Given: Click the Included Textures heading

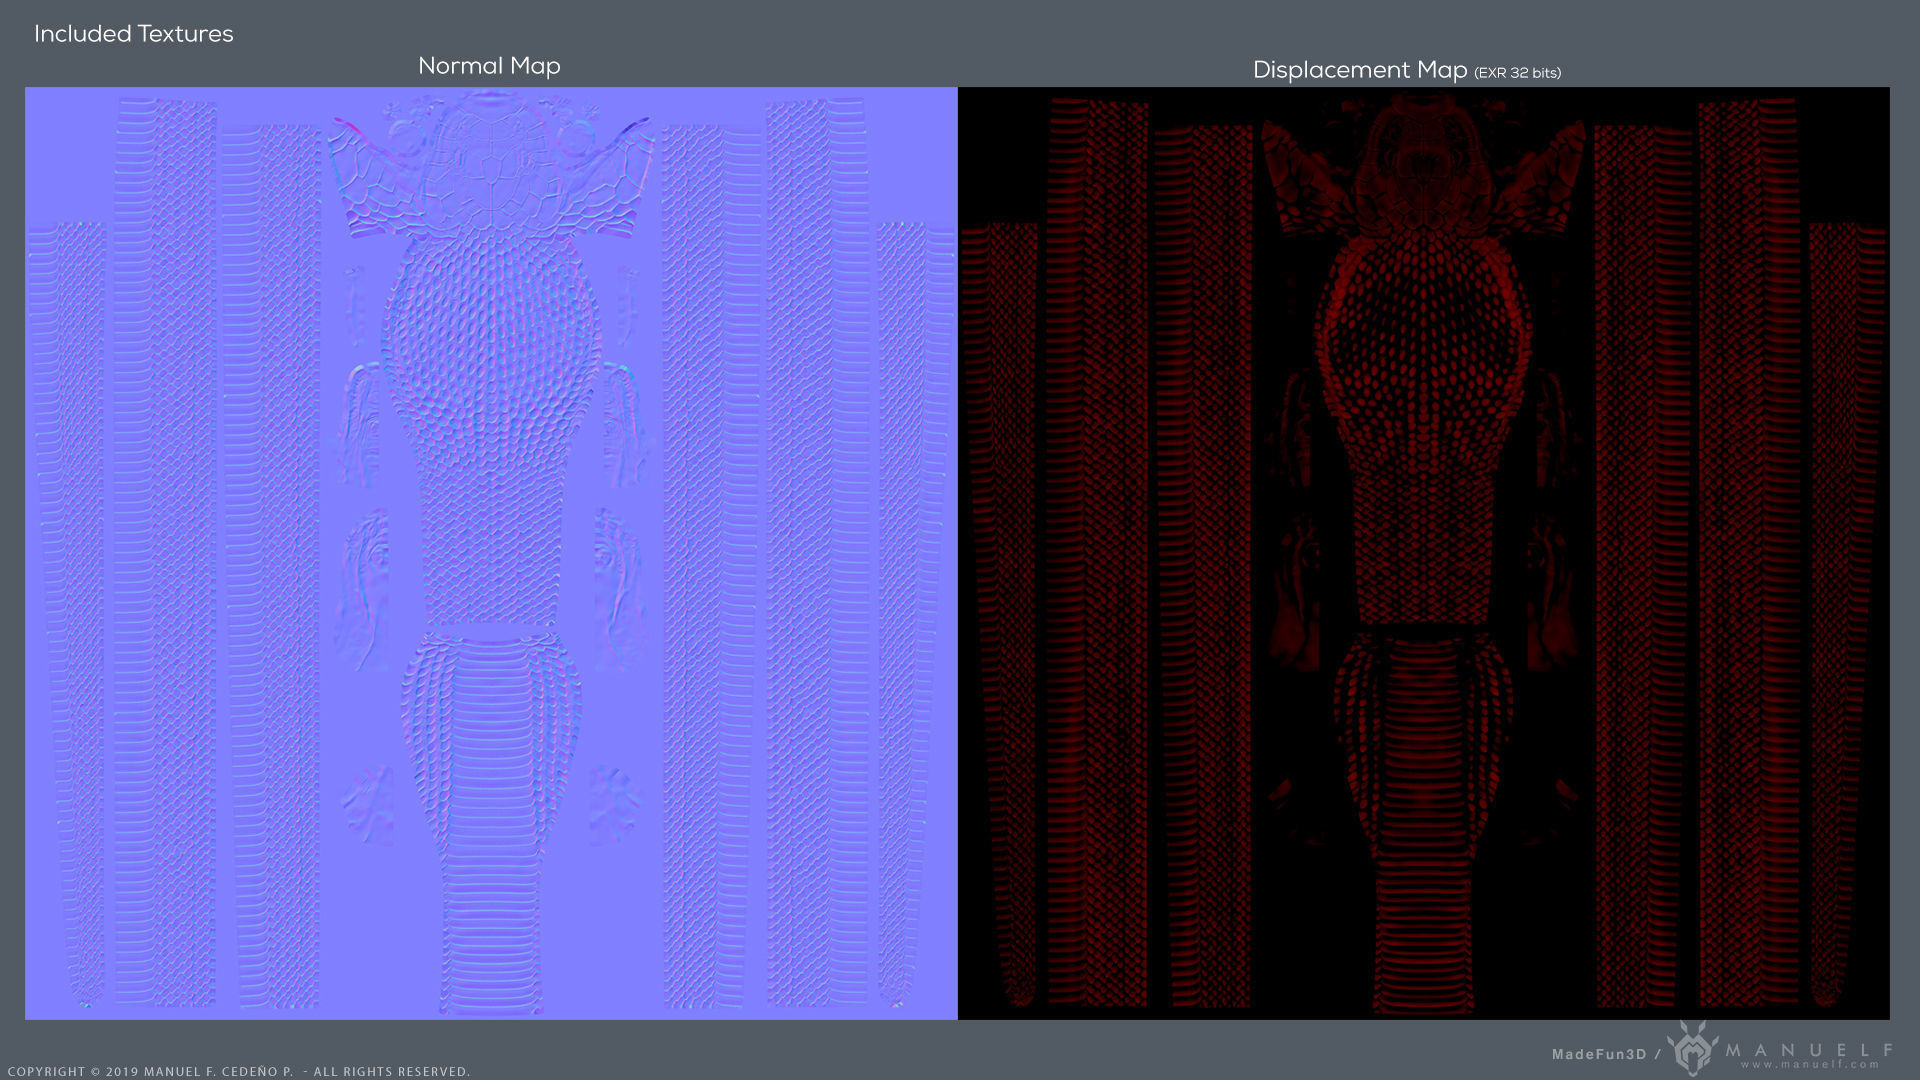Looking at the screenshot, I should 133,34.
